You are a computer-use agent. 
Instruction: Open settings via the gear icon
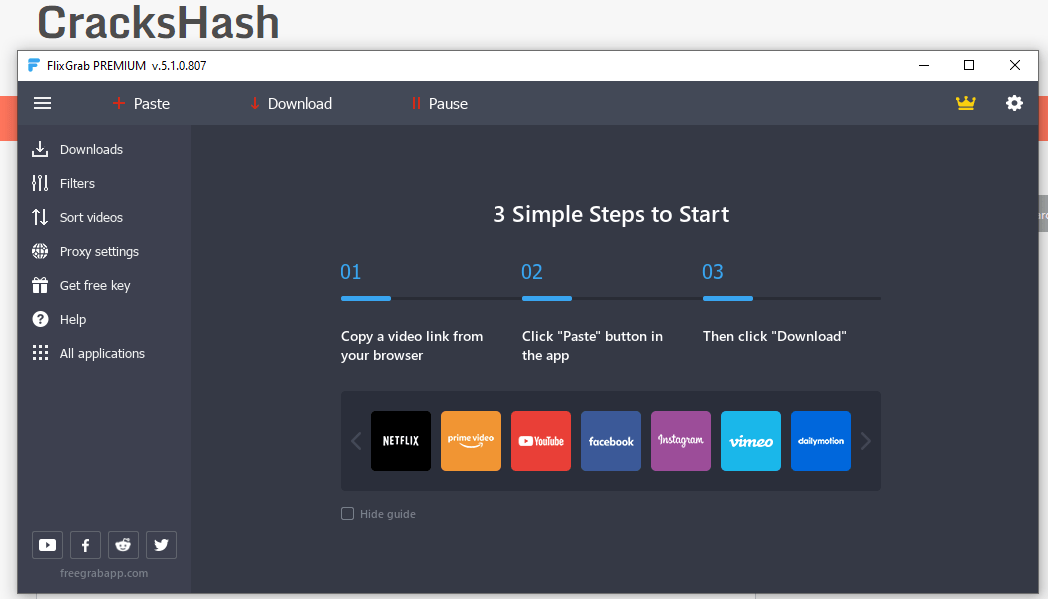click(1014, 103)
